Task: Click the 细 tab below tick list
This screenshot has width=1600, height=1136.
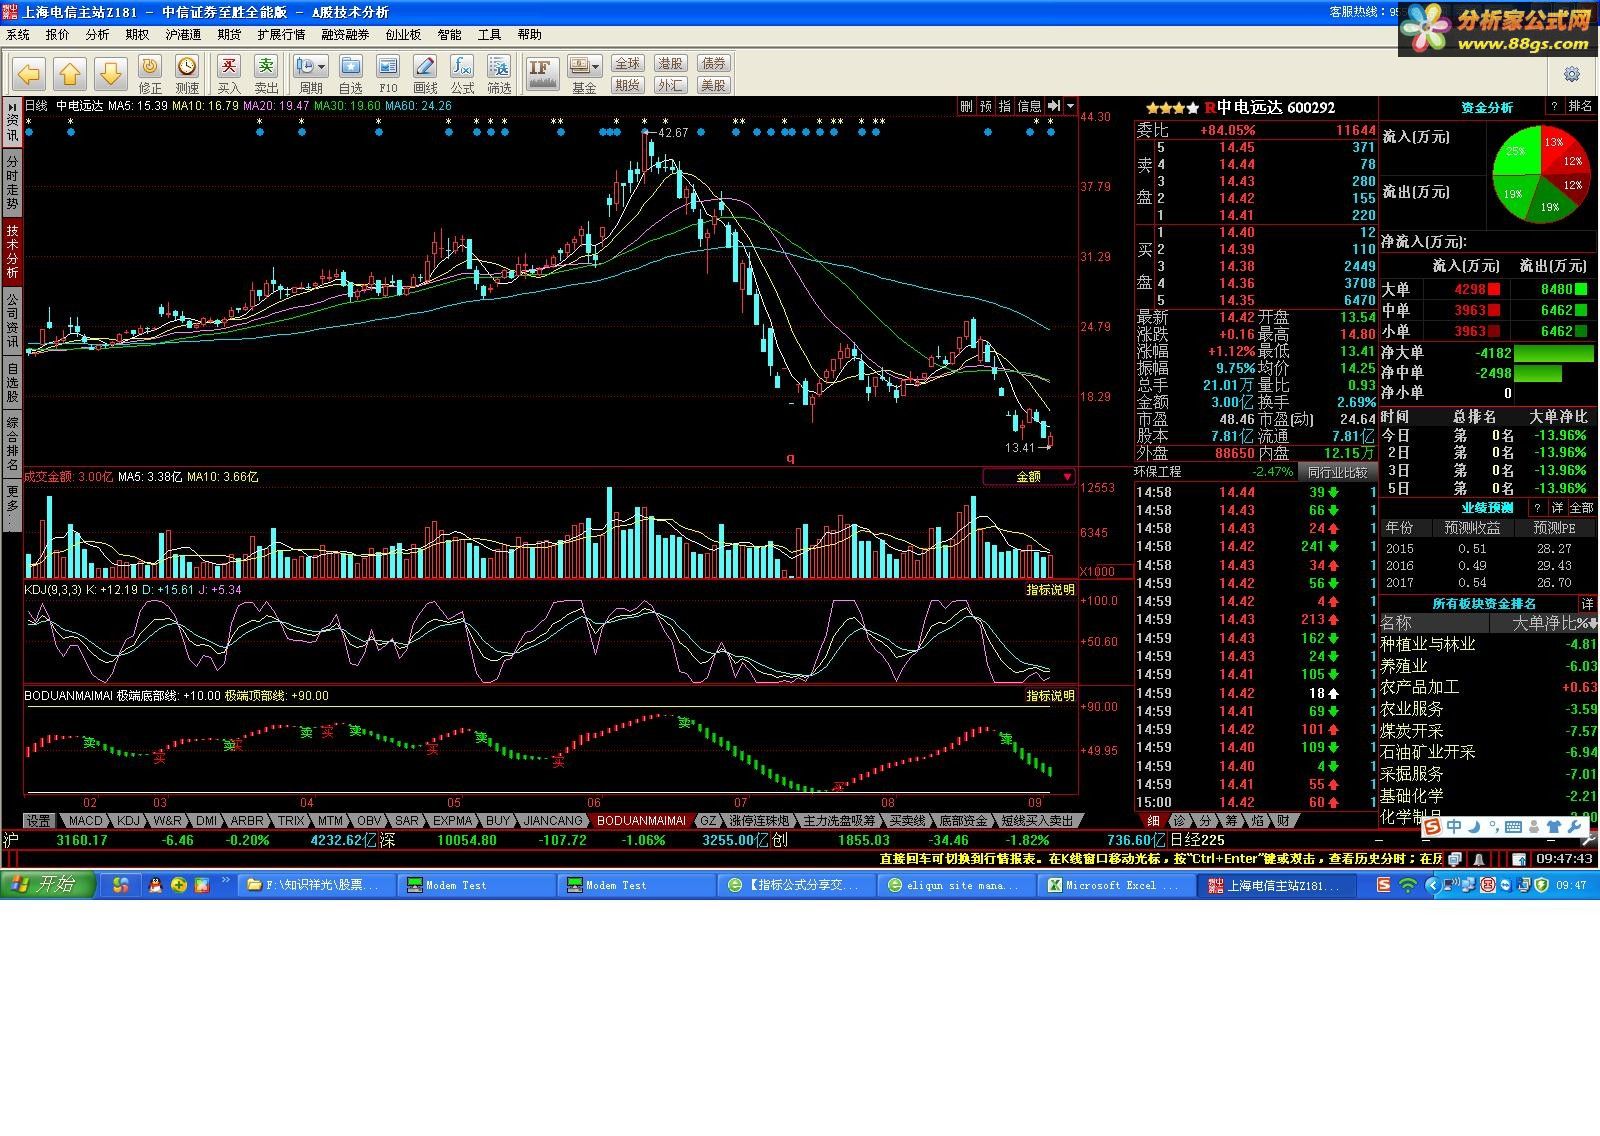Action: coord(1153,821)
